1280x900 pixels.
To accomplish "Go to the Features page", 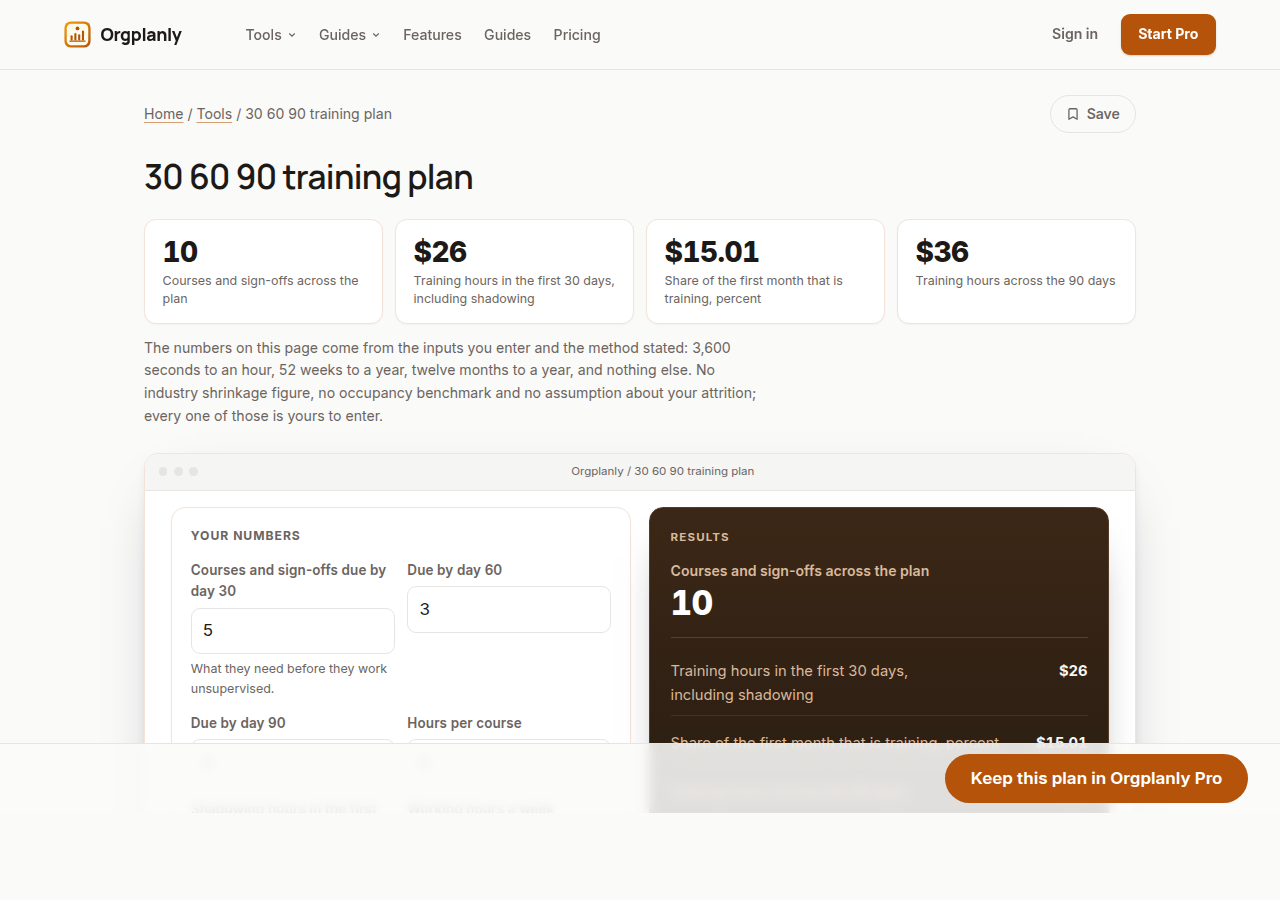I will [432, 35].
